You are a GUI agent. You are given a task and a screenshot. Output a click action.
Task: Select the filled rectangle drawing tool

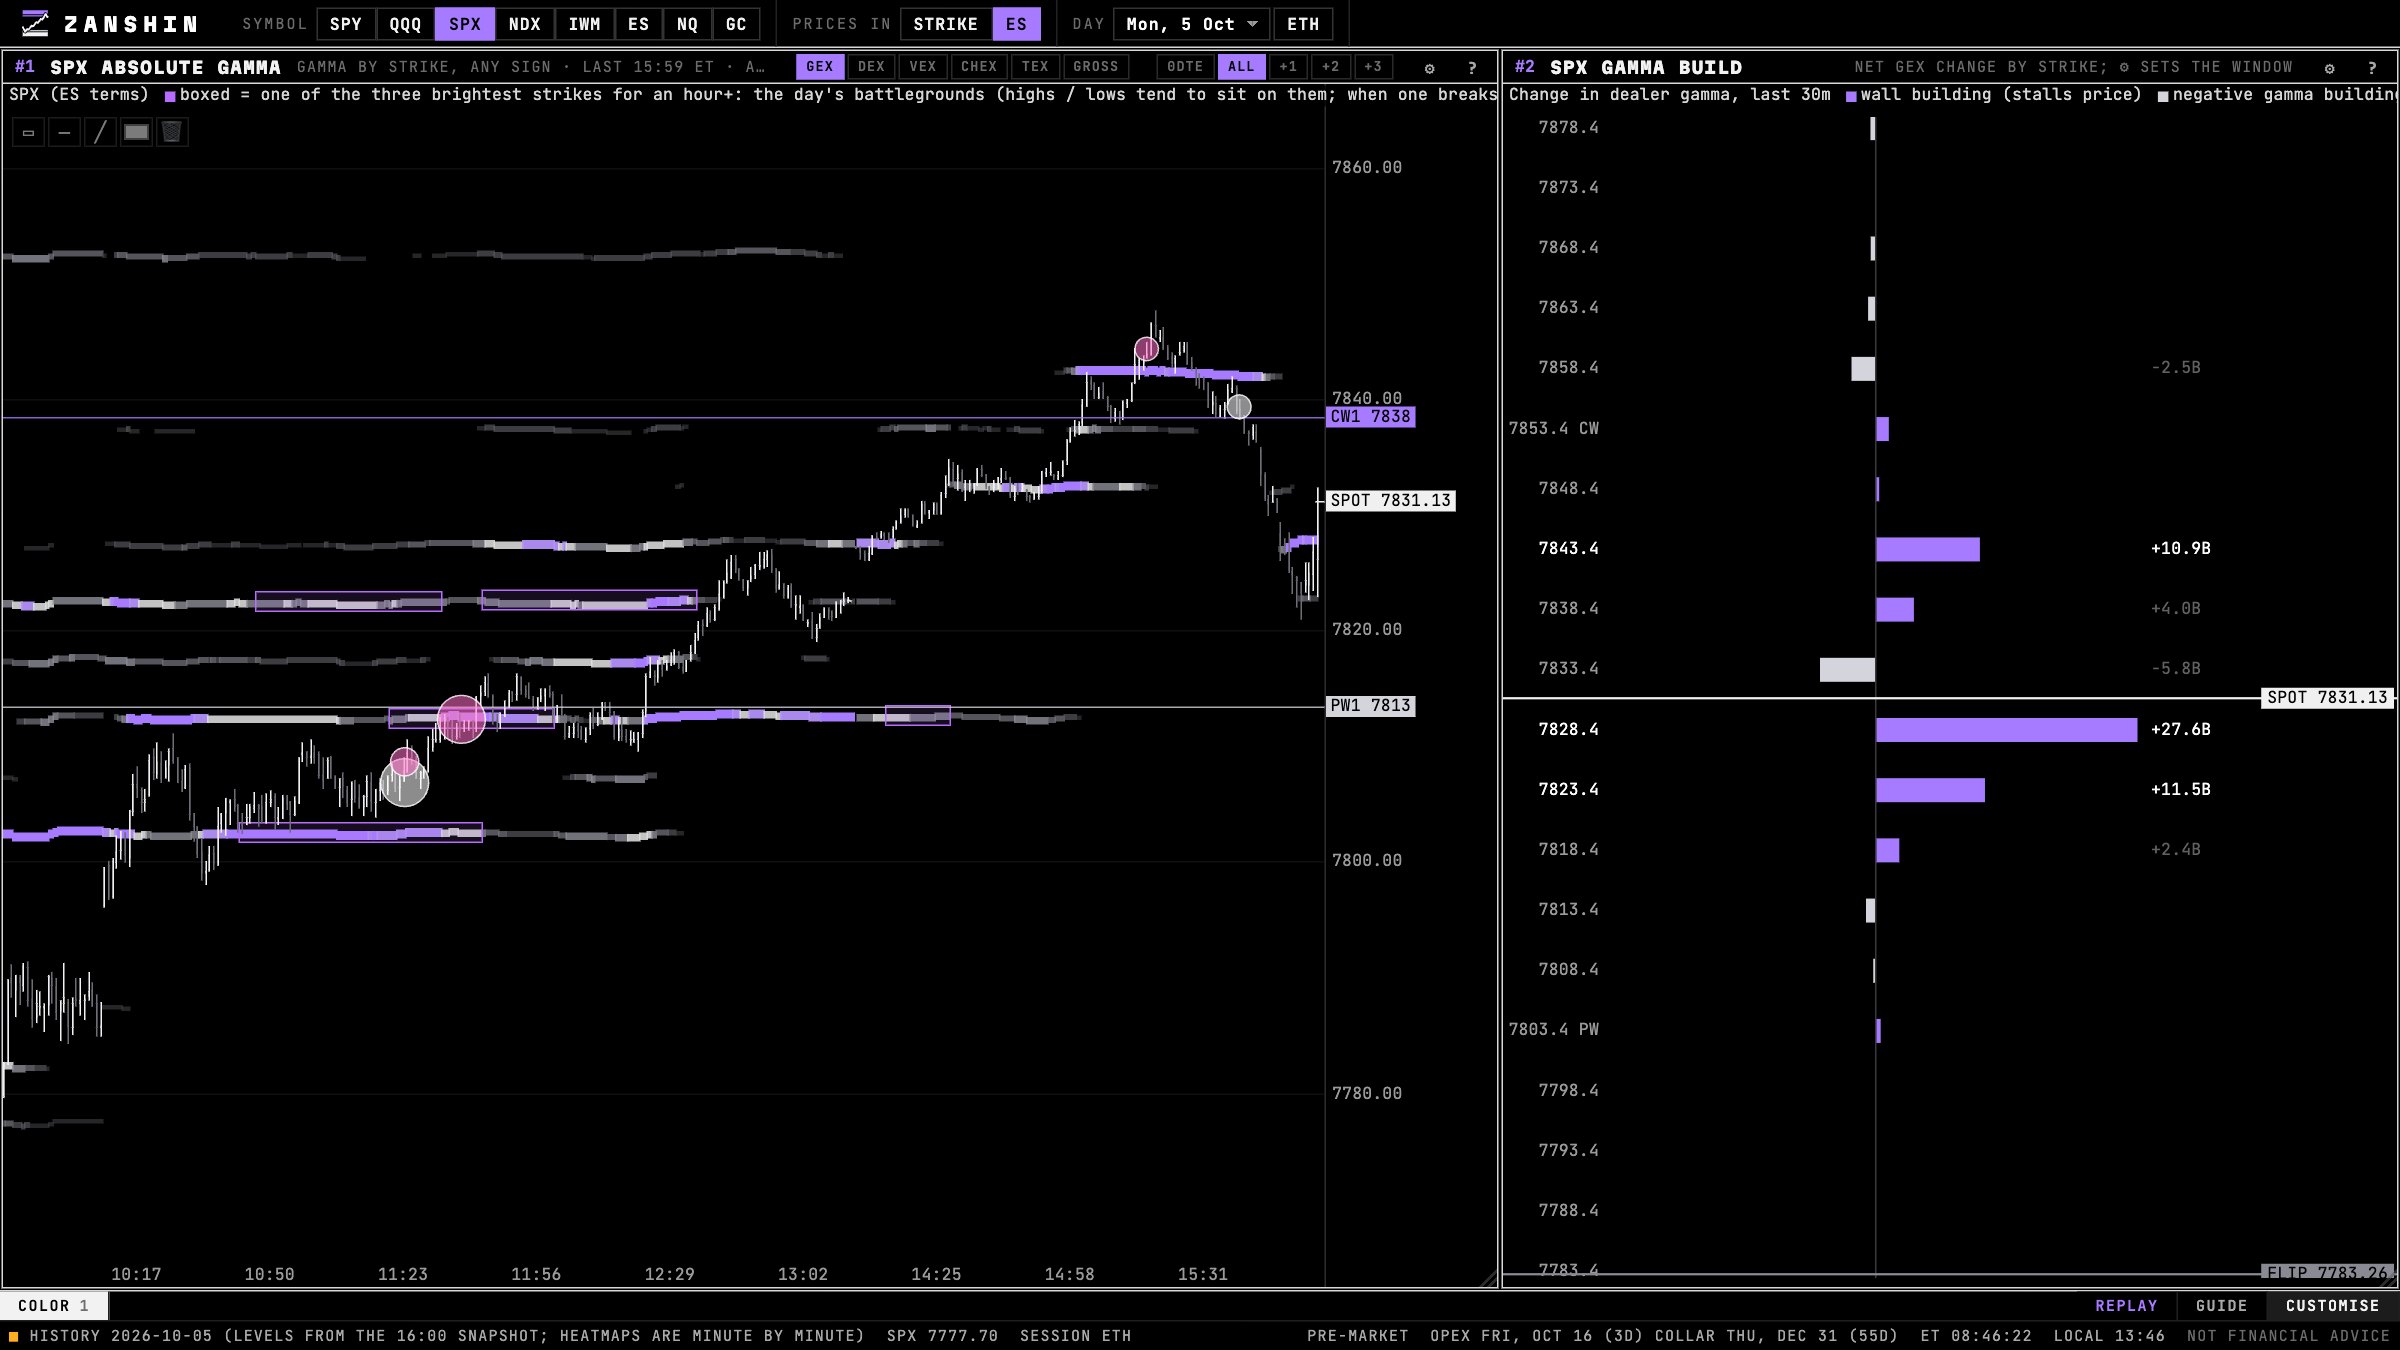136,132
